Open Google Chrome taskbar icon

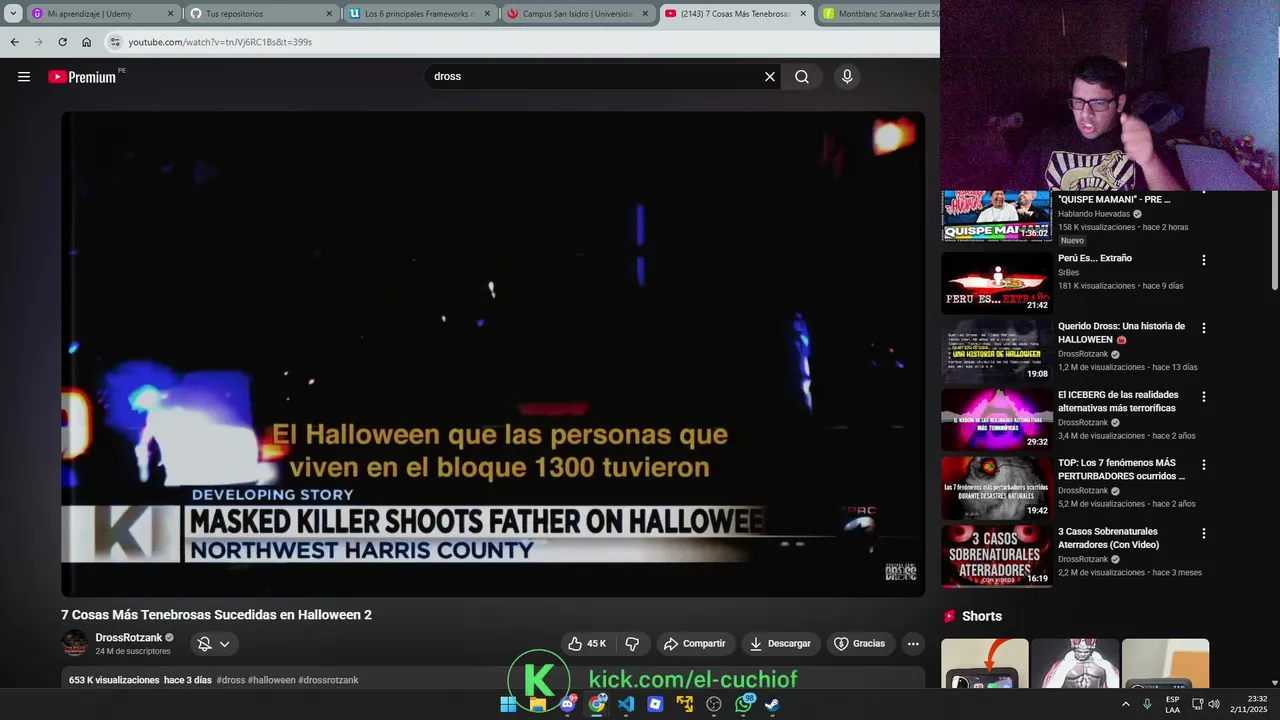tap(597, 704)
